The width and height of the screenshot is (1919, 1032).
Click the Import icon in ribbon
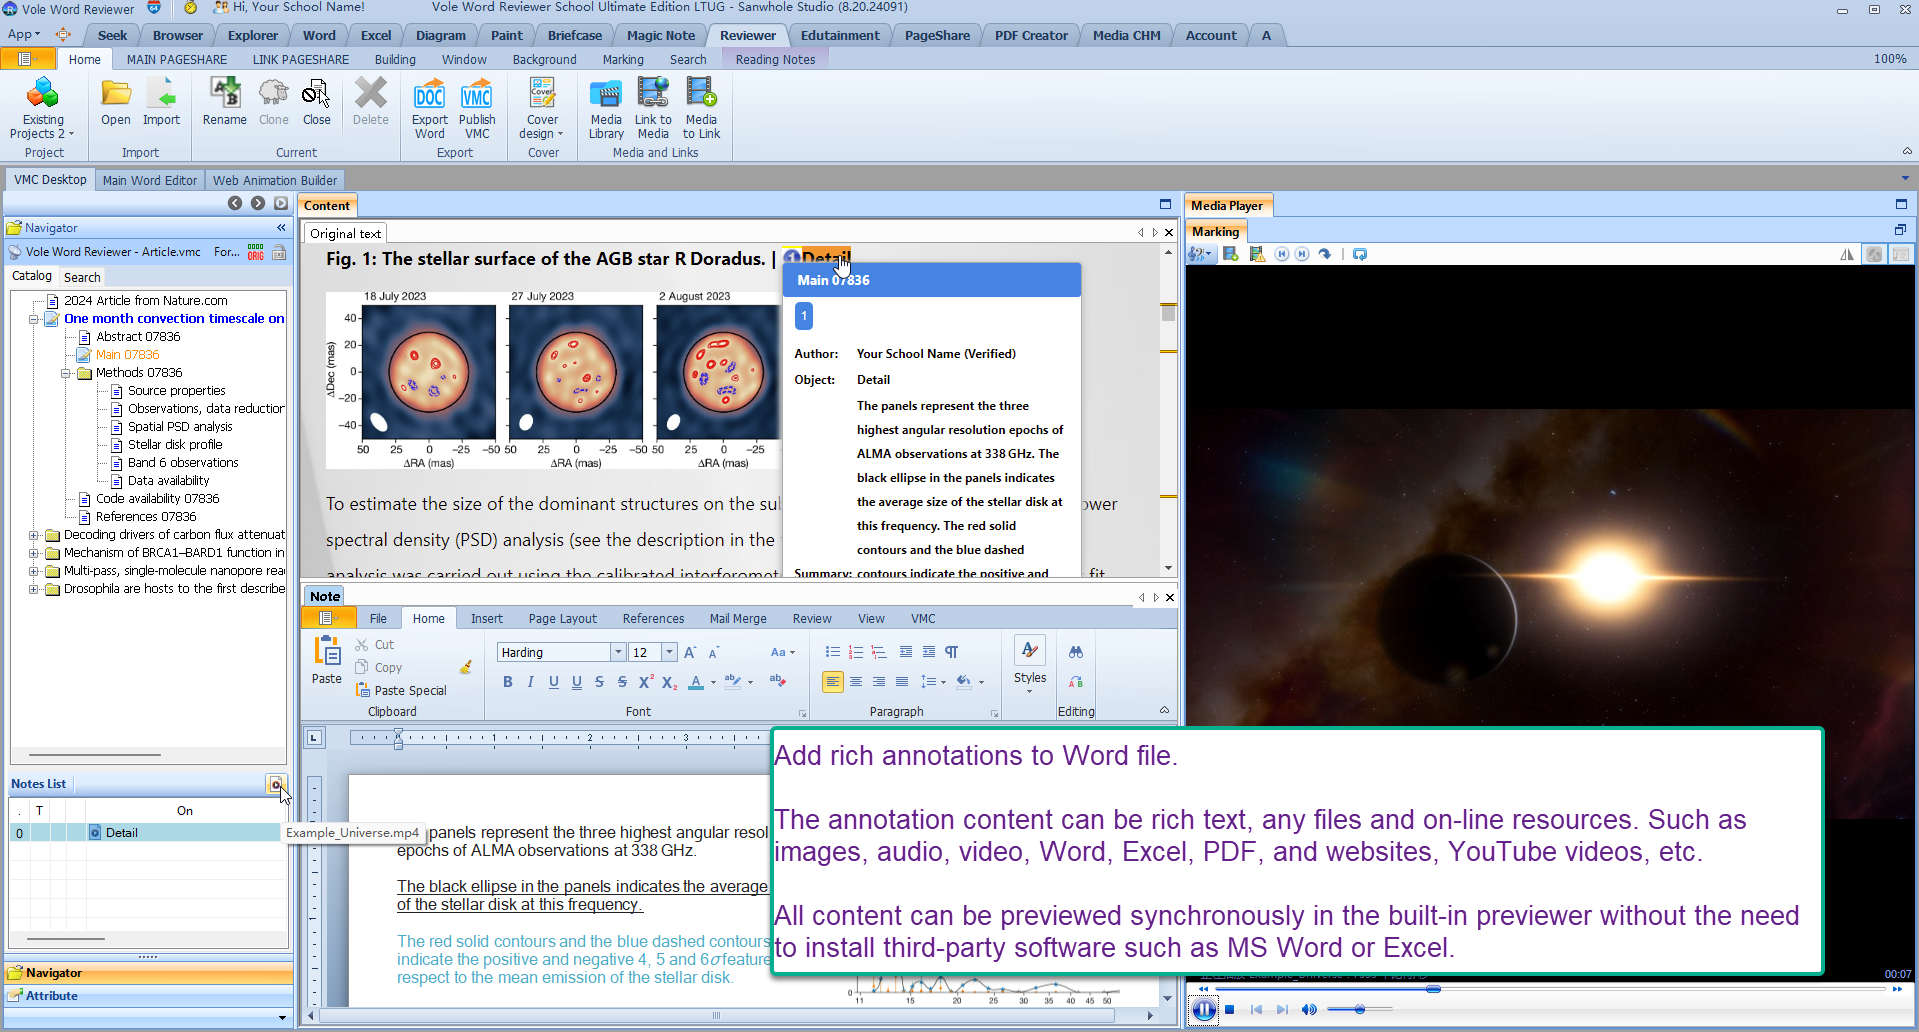(x=161, y=102)
